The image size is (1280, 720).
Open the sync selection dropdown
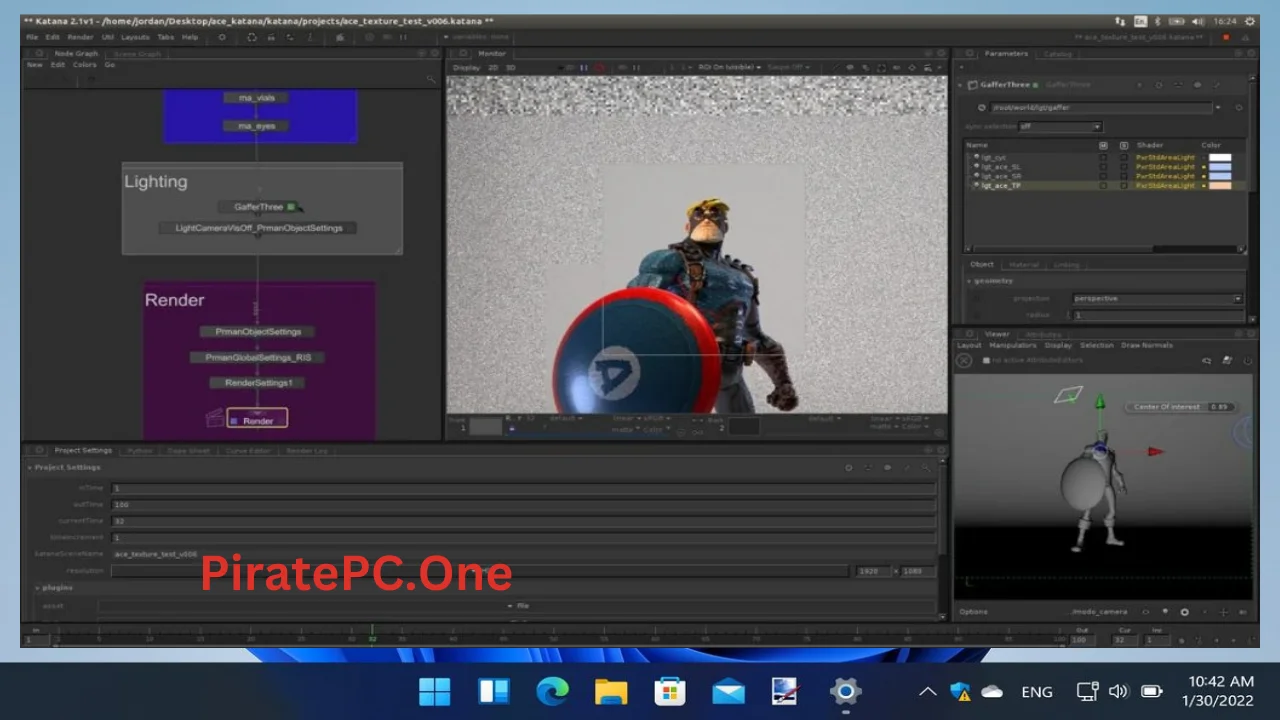pos(1060,127)
